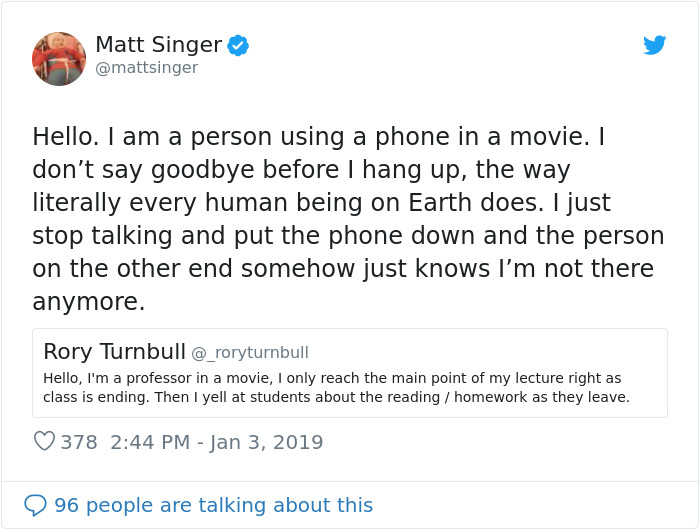This screenshot has height=530, width=700.
Task: Click the line "literally every human being on Earth"
Action: (321, 202)
